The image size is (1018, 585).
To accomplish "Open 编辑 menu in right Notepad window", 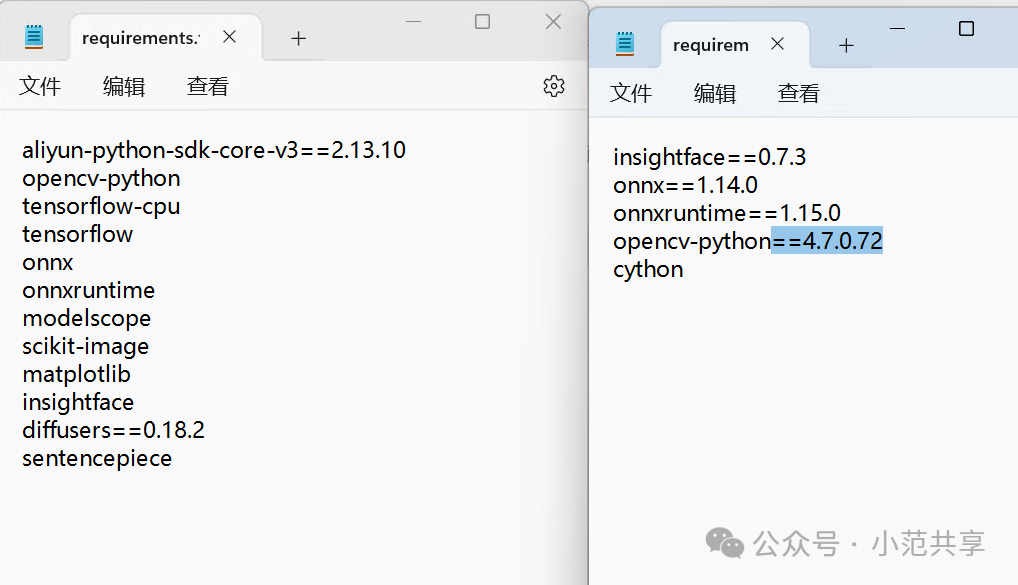I will (714, 93).
